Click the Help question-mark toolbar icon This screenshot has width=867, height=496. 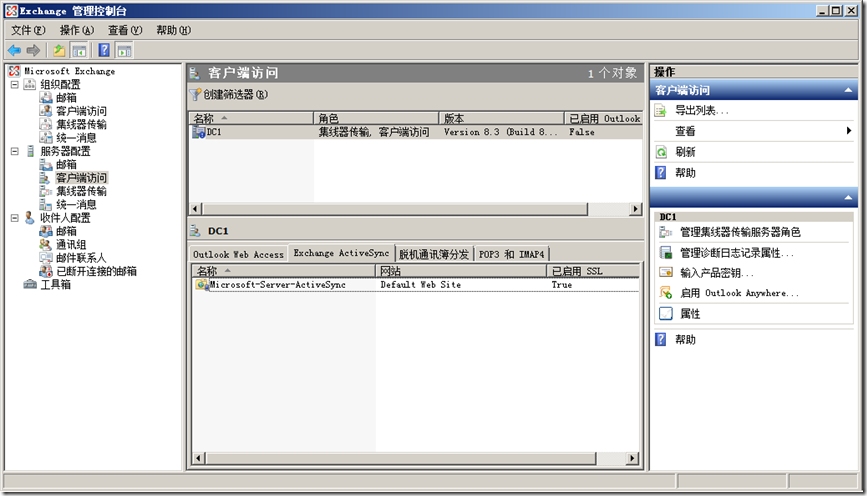pyautogui.click(x=104, y=50)
